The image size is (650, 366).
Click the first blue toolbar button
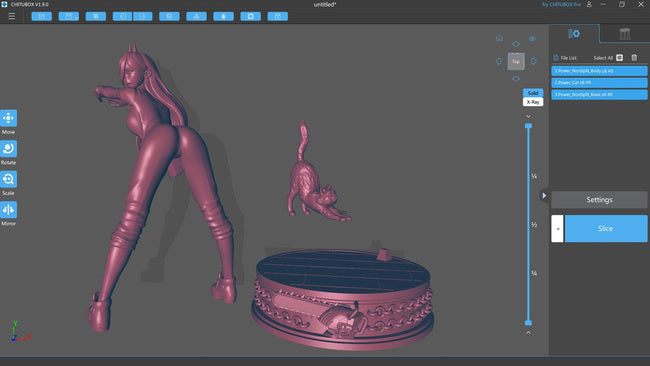(41, 16)
